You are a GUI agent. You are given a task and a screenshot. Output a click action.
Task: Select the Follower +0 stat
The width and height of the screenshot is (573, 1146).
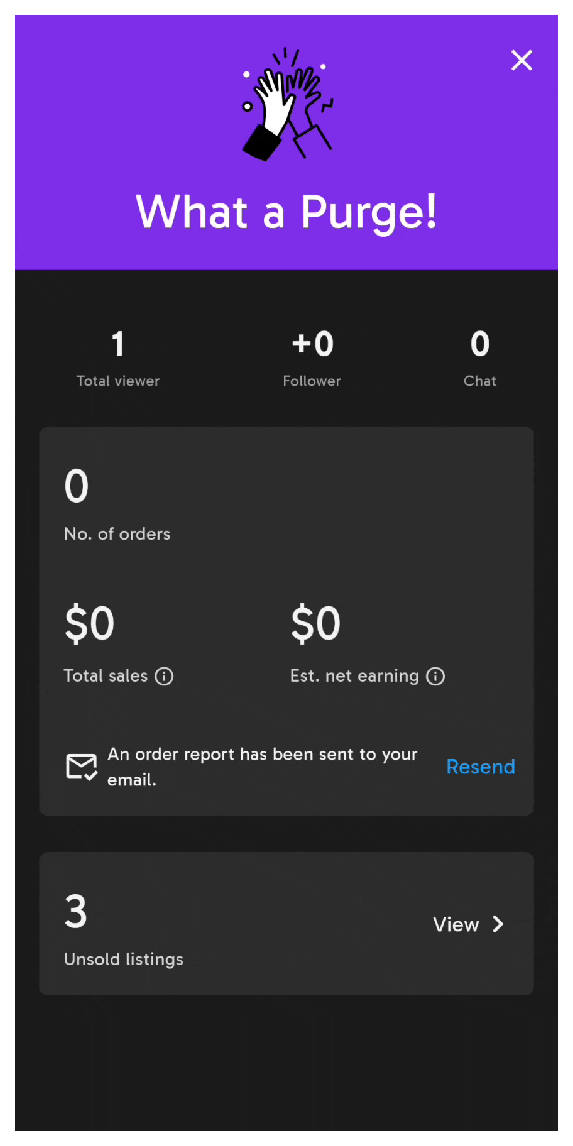(312, 359)
